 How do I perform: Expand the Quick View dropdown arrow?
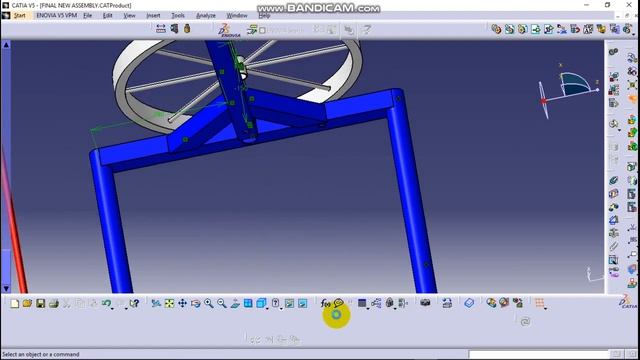[267, 309]
